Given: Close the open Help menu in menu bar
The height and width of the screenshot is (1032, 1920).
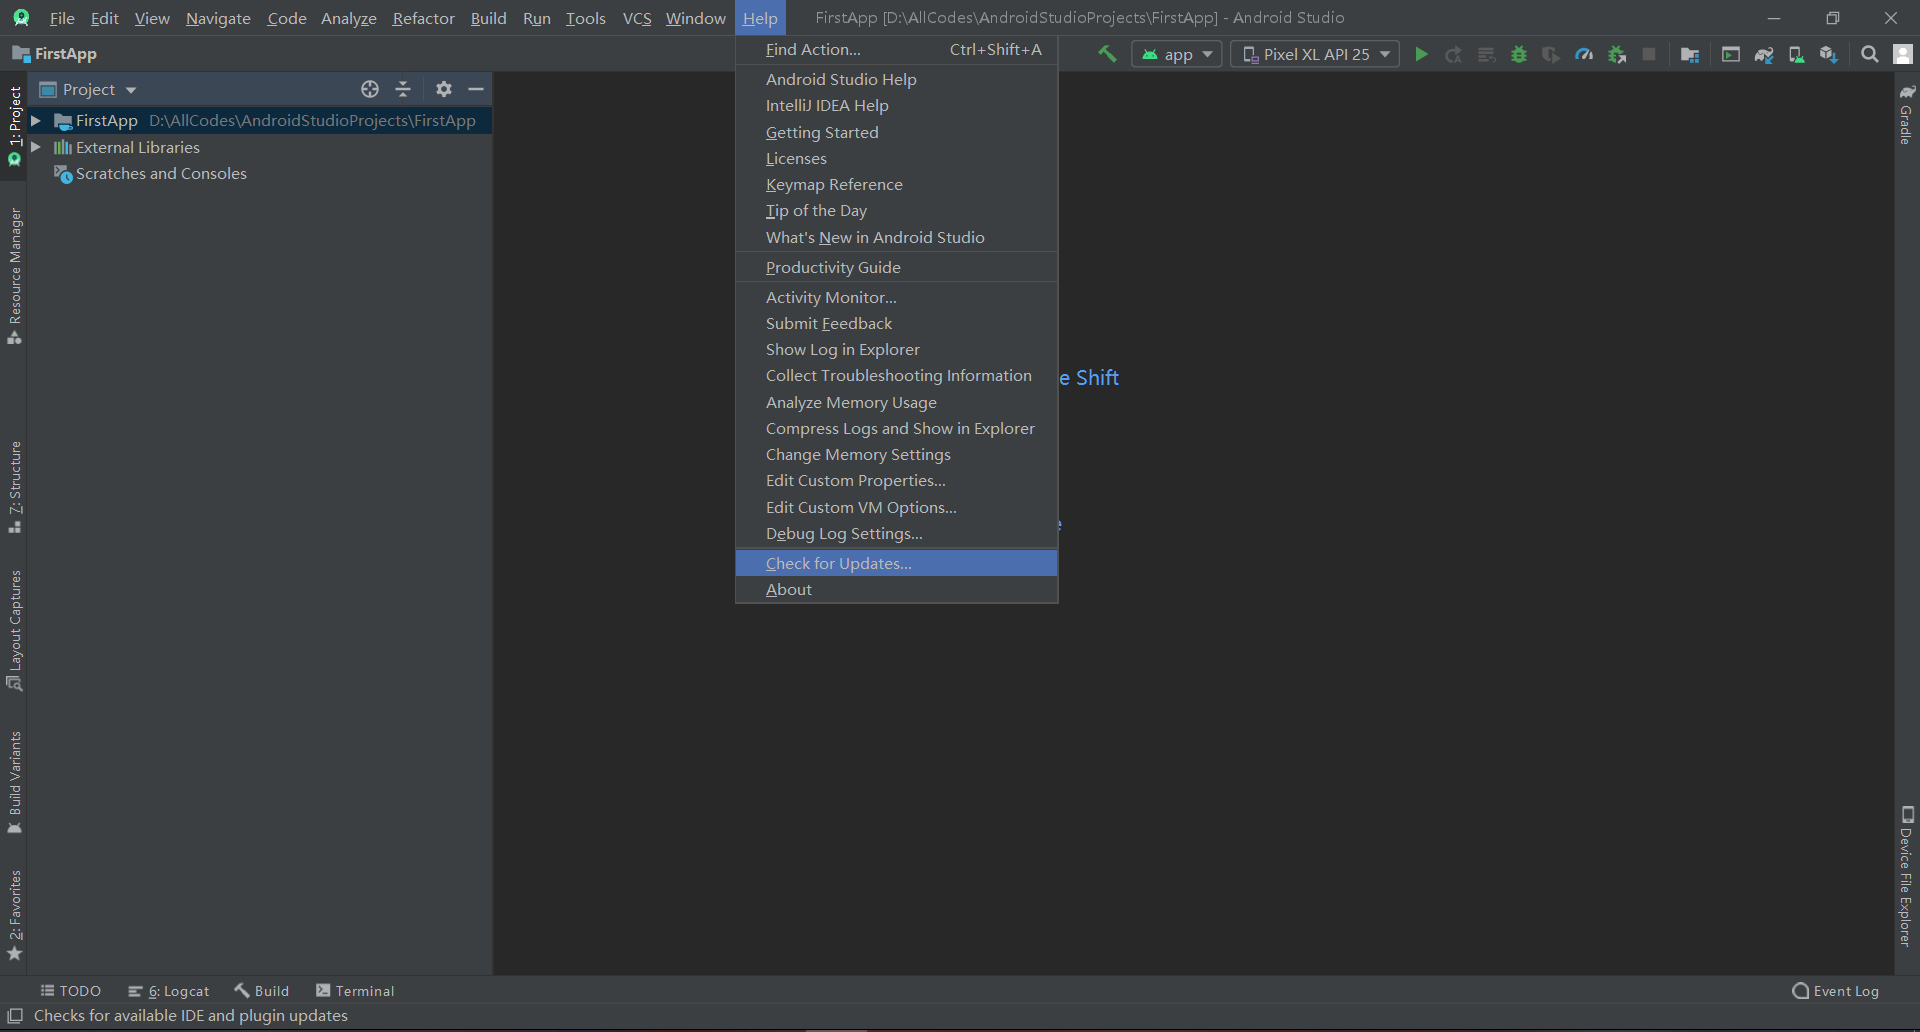Looking at the screenshot, I should [x=760, y=18].
